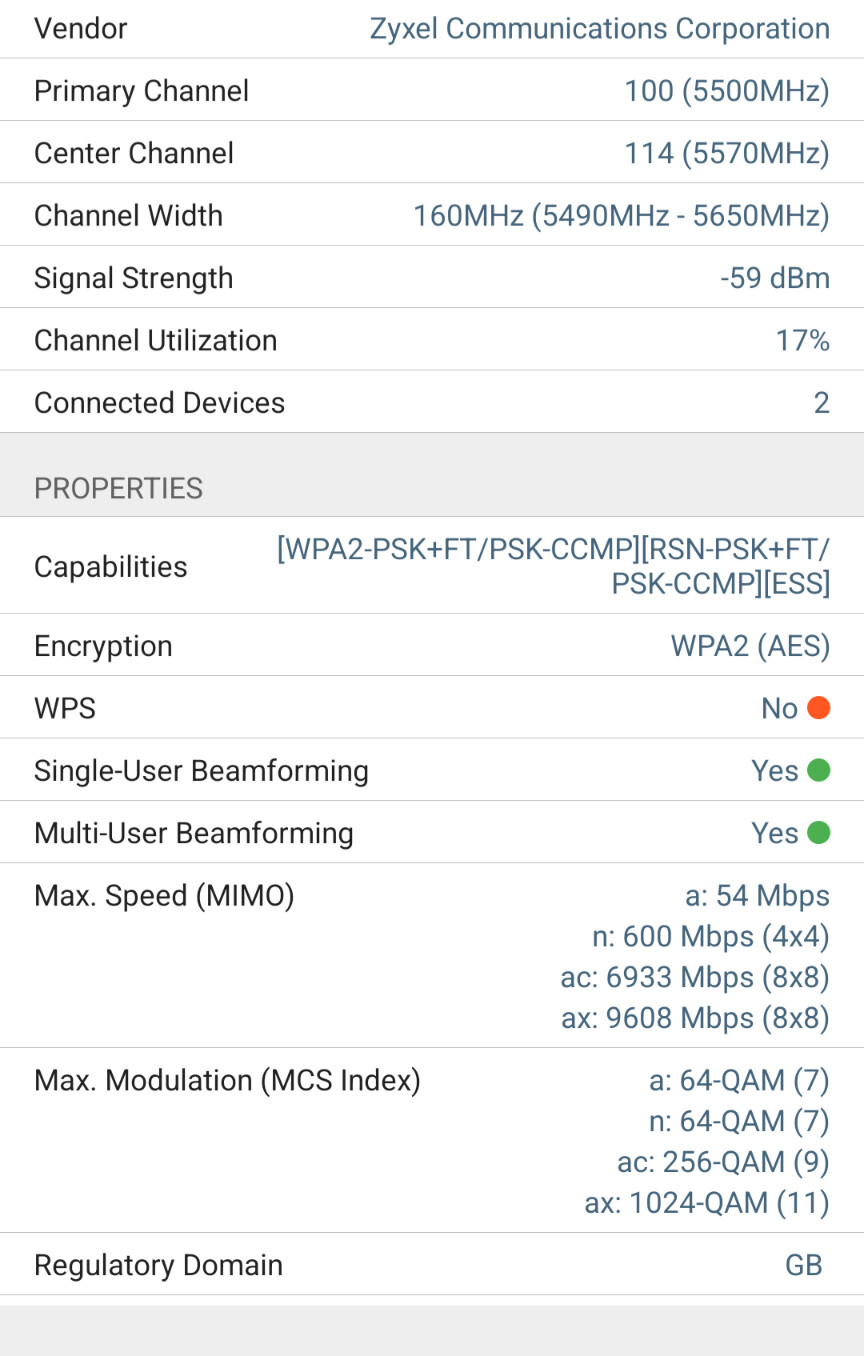Tap Zyxel Communications Corporation vendor value
The width and height of the screenshot is (864, 1356).
600,29
